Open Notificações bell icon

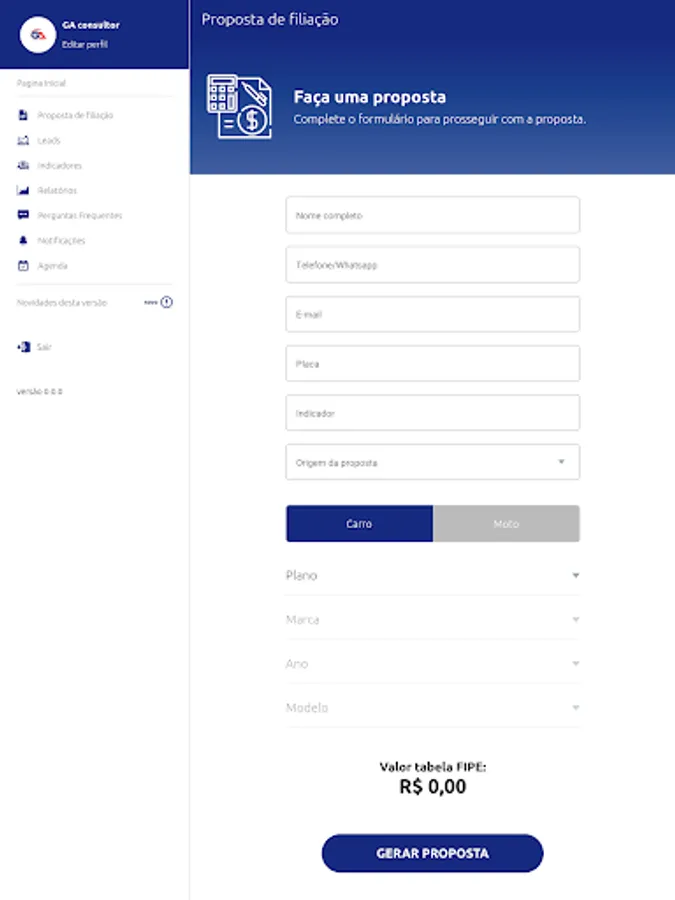[x=23, y=240]
